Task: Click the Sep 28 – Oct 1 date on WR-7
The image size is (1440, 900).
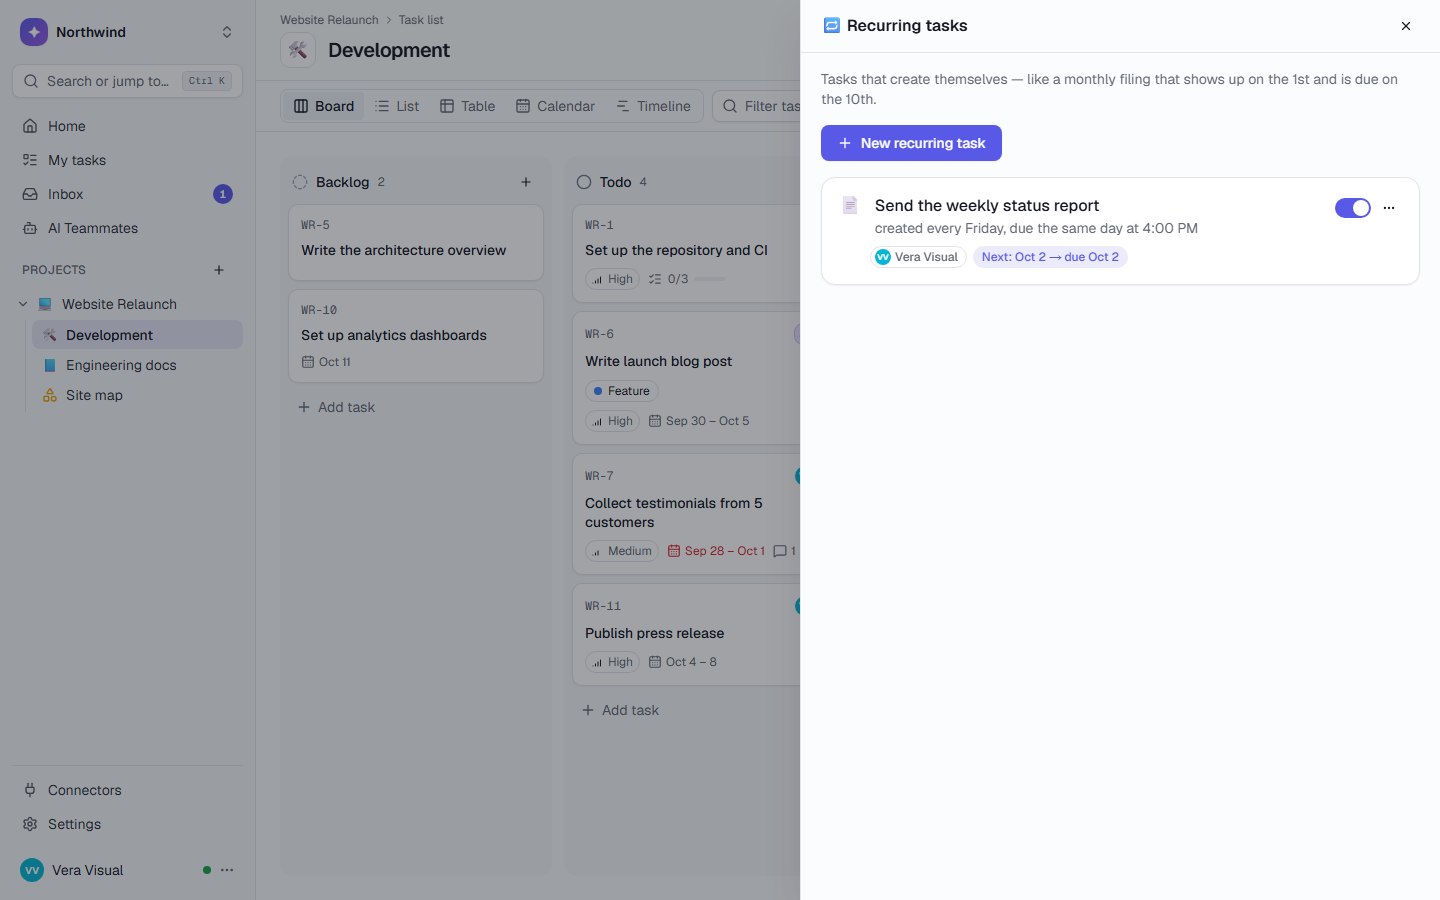Action: [x=716, y=551]
